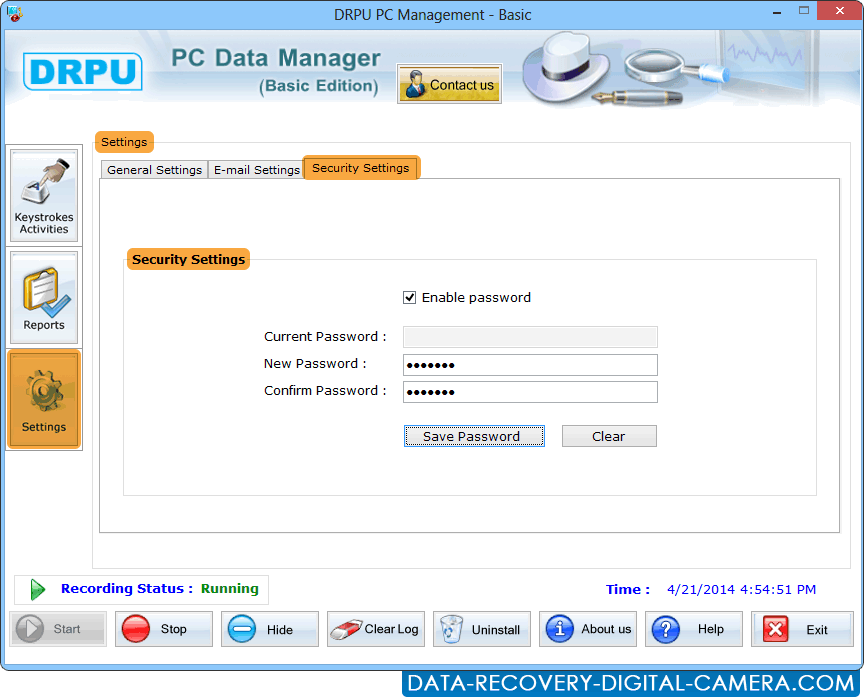Click the 'Time :' label
The image size is (864, 697).
pyautogui.click(x=628, y=590)
